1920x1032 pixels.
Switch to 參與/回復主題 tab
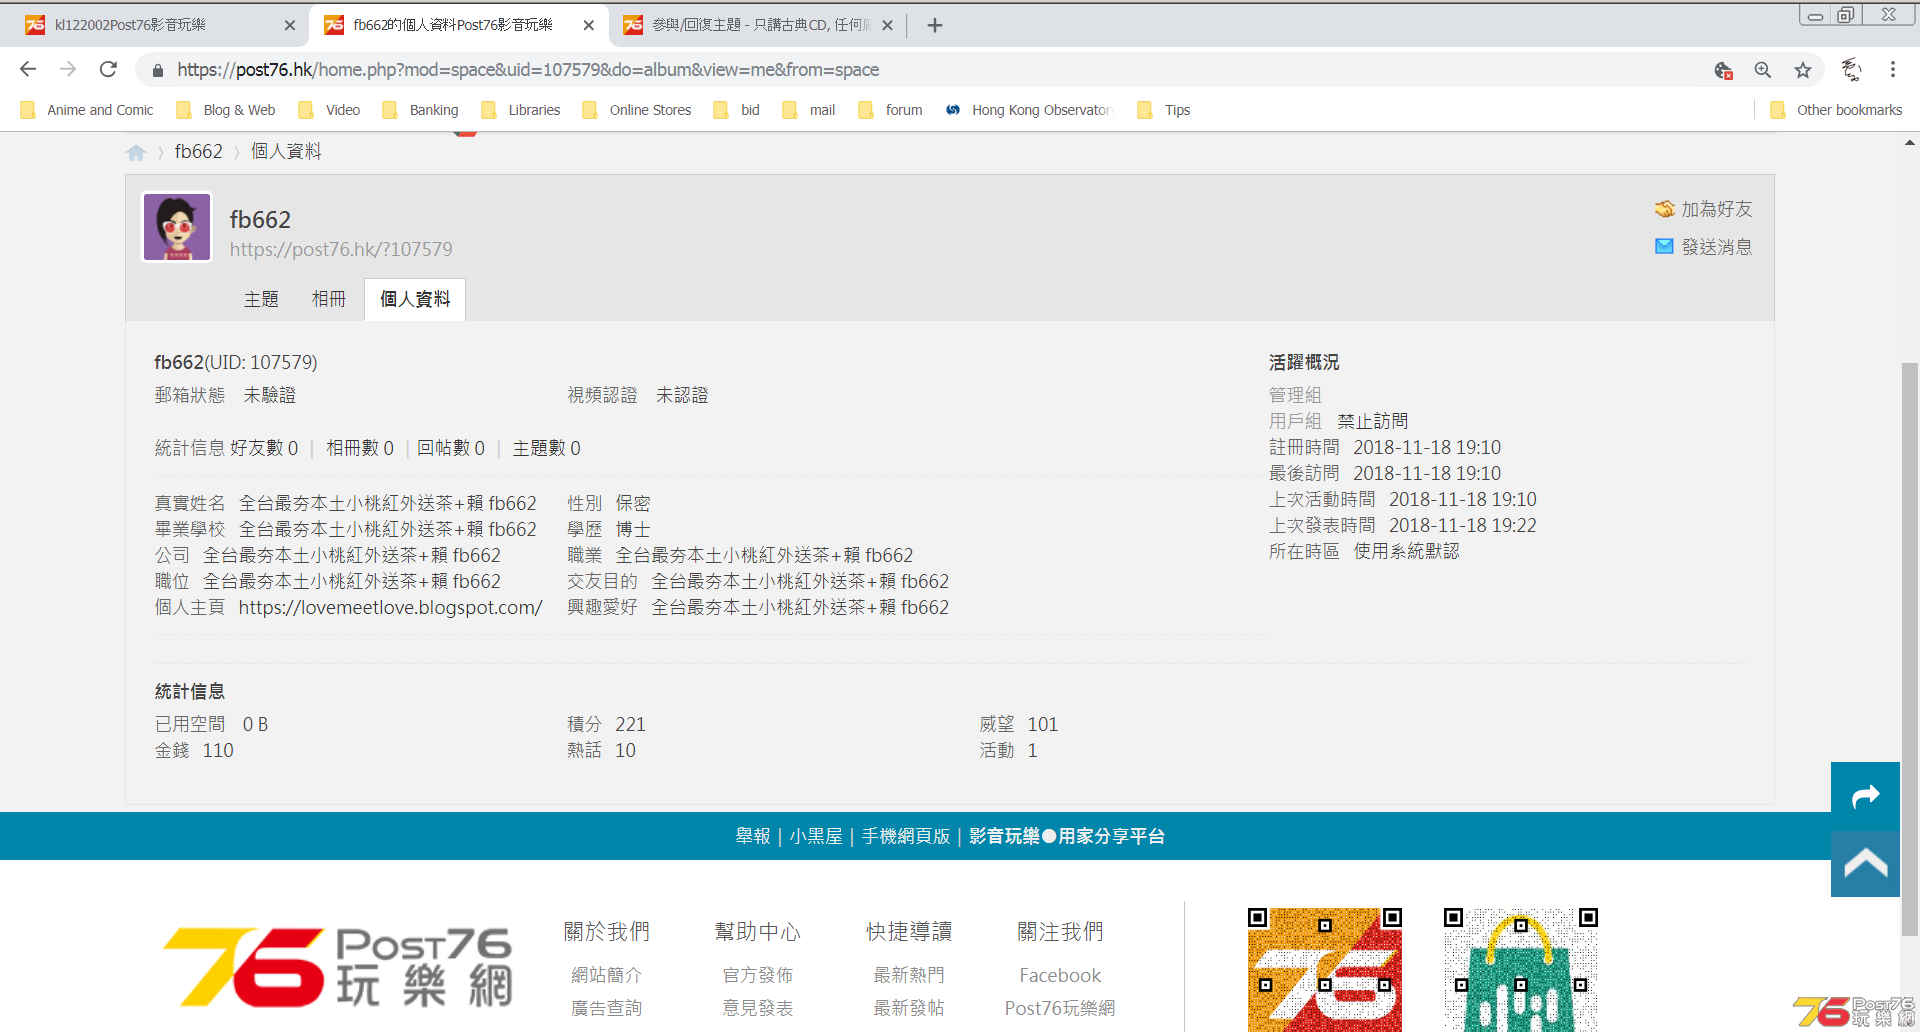757,25
